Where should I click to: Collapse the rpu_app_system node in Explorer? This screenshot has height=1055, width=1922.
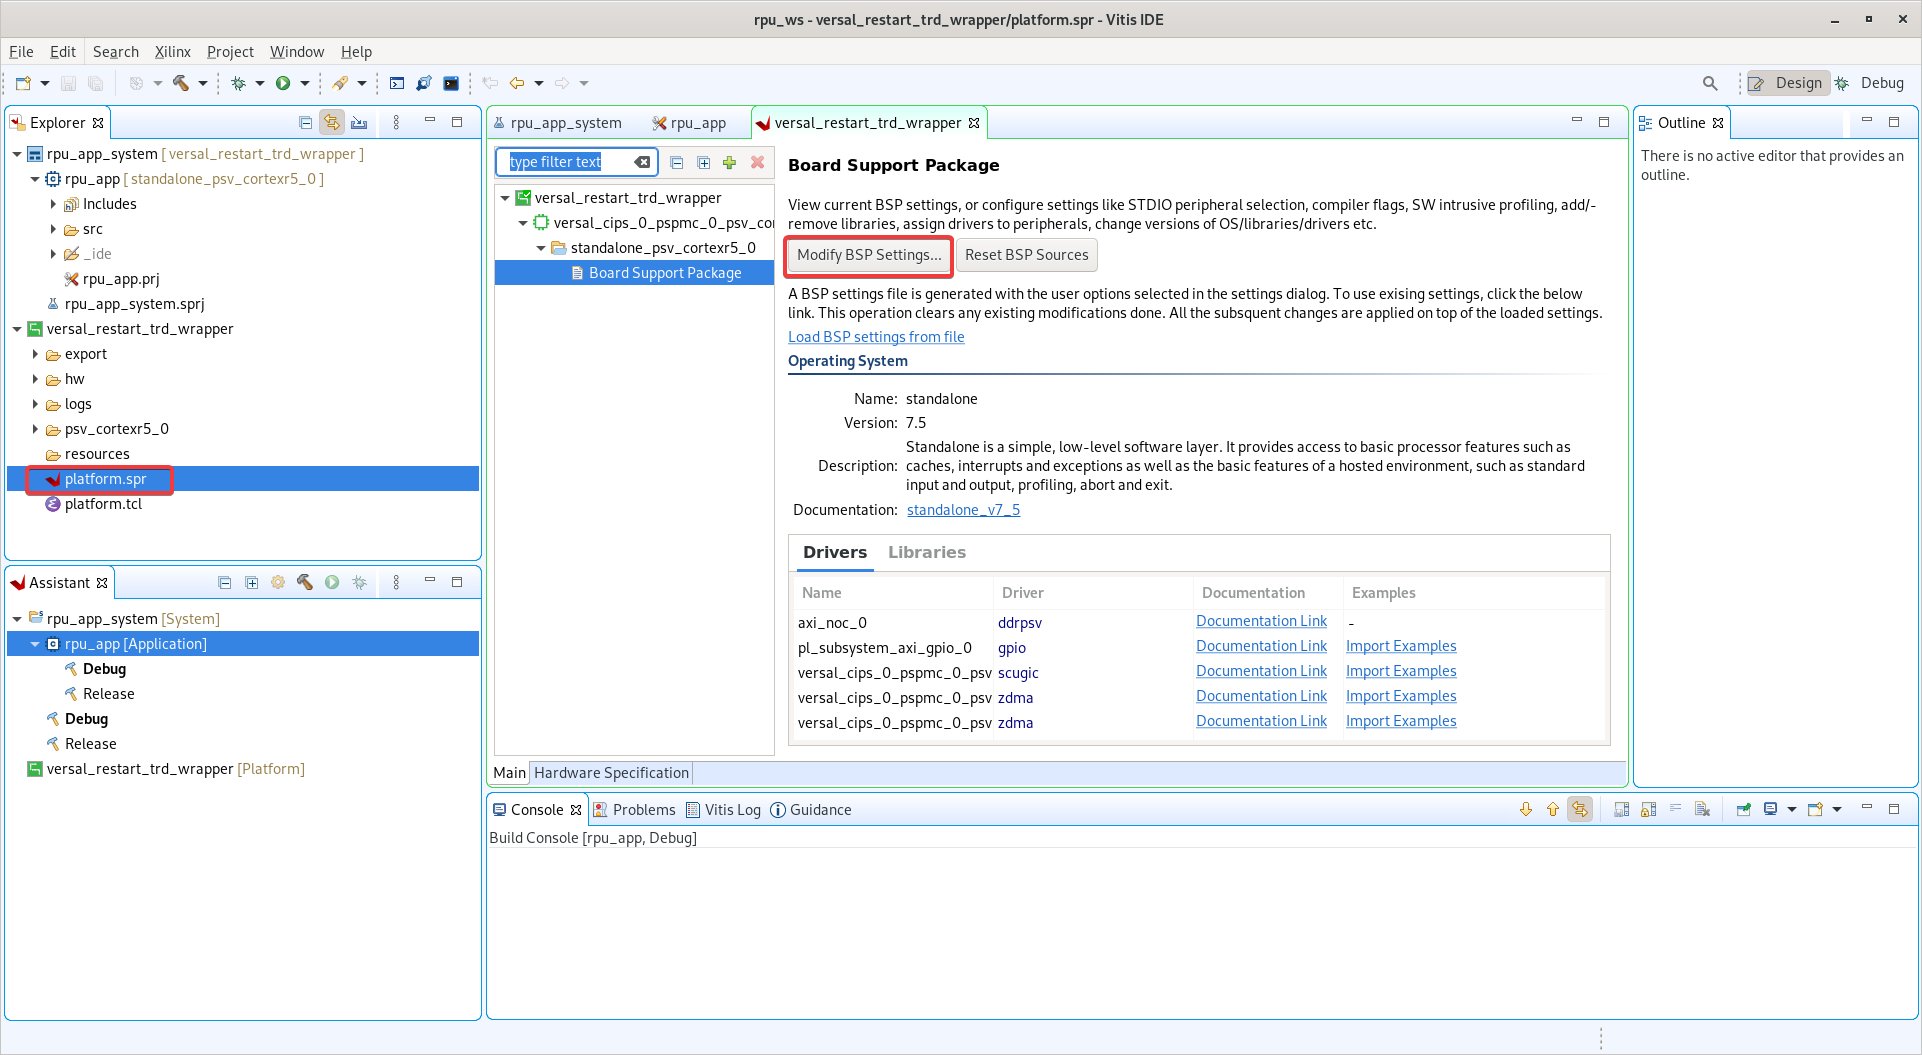coord(17,154)
